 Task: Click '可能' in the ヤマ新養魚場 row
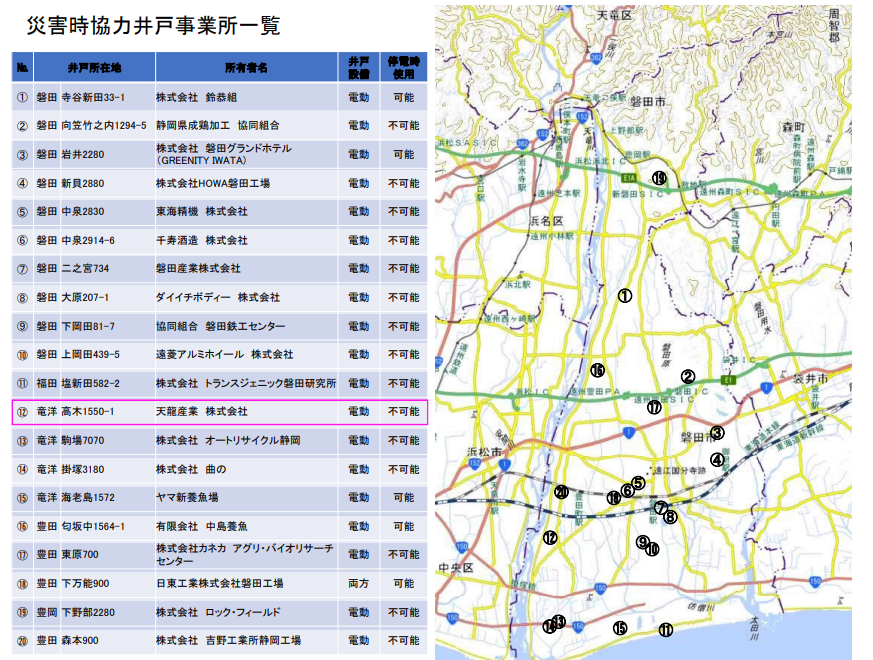pyautogui.click(x=404, y=497)
